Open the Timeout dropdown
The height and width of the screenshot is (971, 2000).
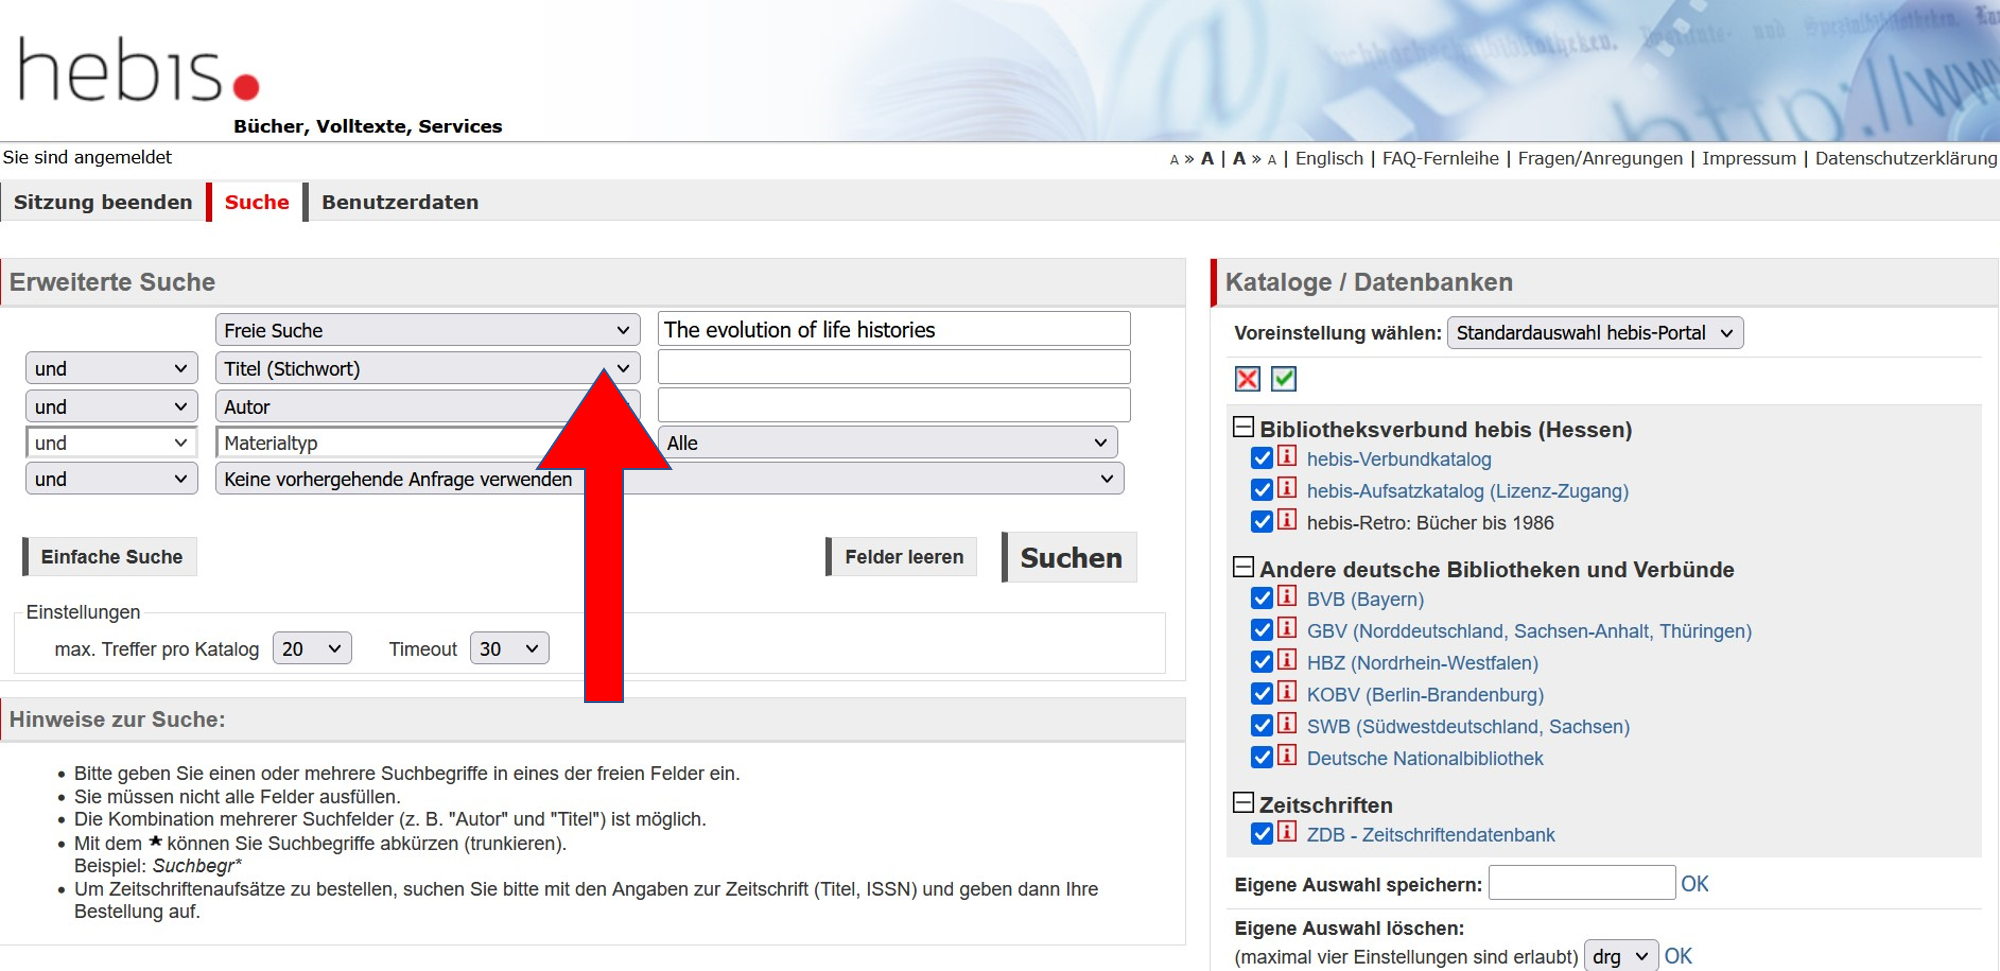pyautogui.click(x=509, y=649)
